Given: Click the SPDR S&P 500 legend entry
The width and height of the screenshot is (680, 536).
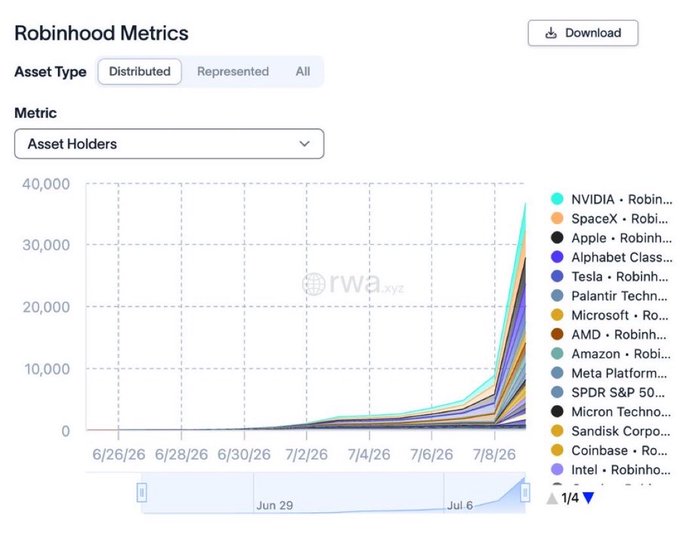Looking at the screenshot, I should click(x=608, y=392).
